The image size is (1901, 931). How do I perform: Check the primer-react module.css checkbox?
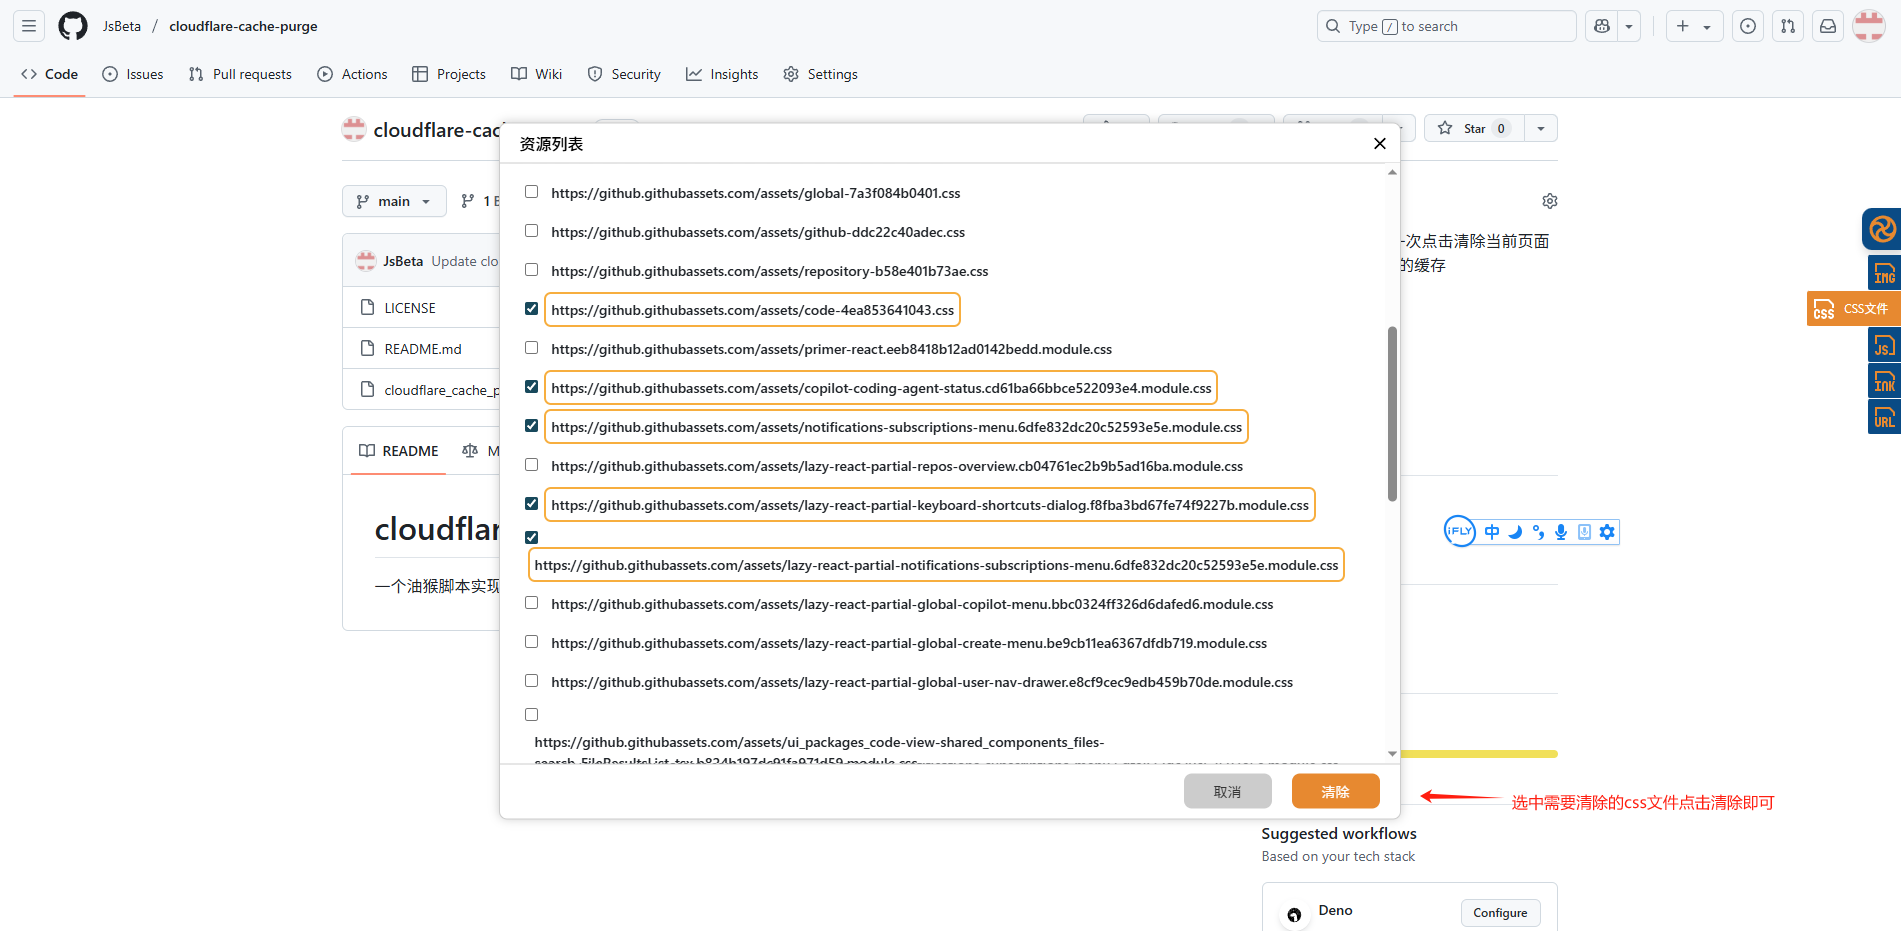532,348
